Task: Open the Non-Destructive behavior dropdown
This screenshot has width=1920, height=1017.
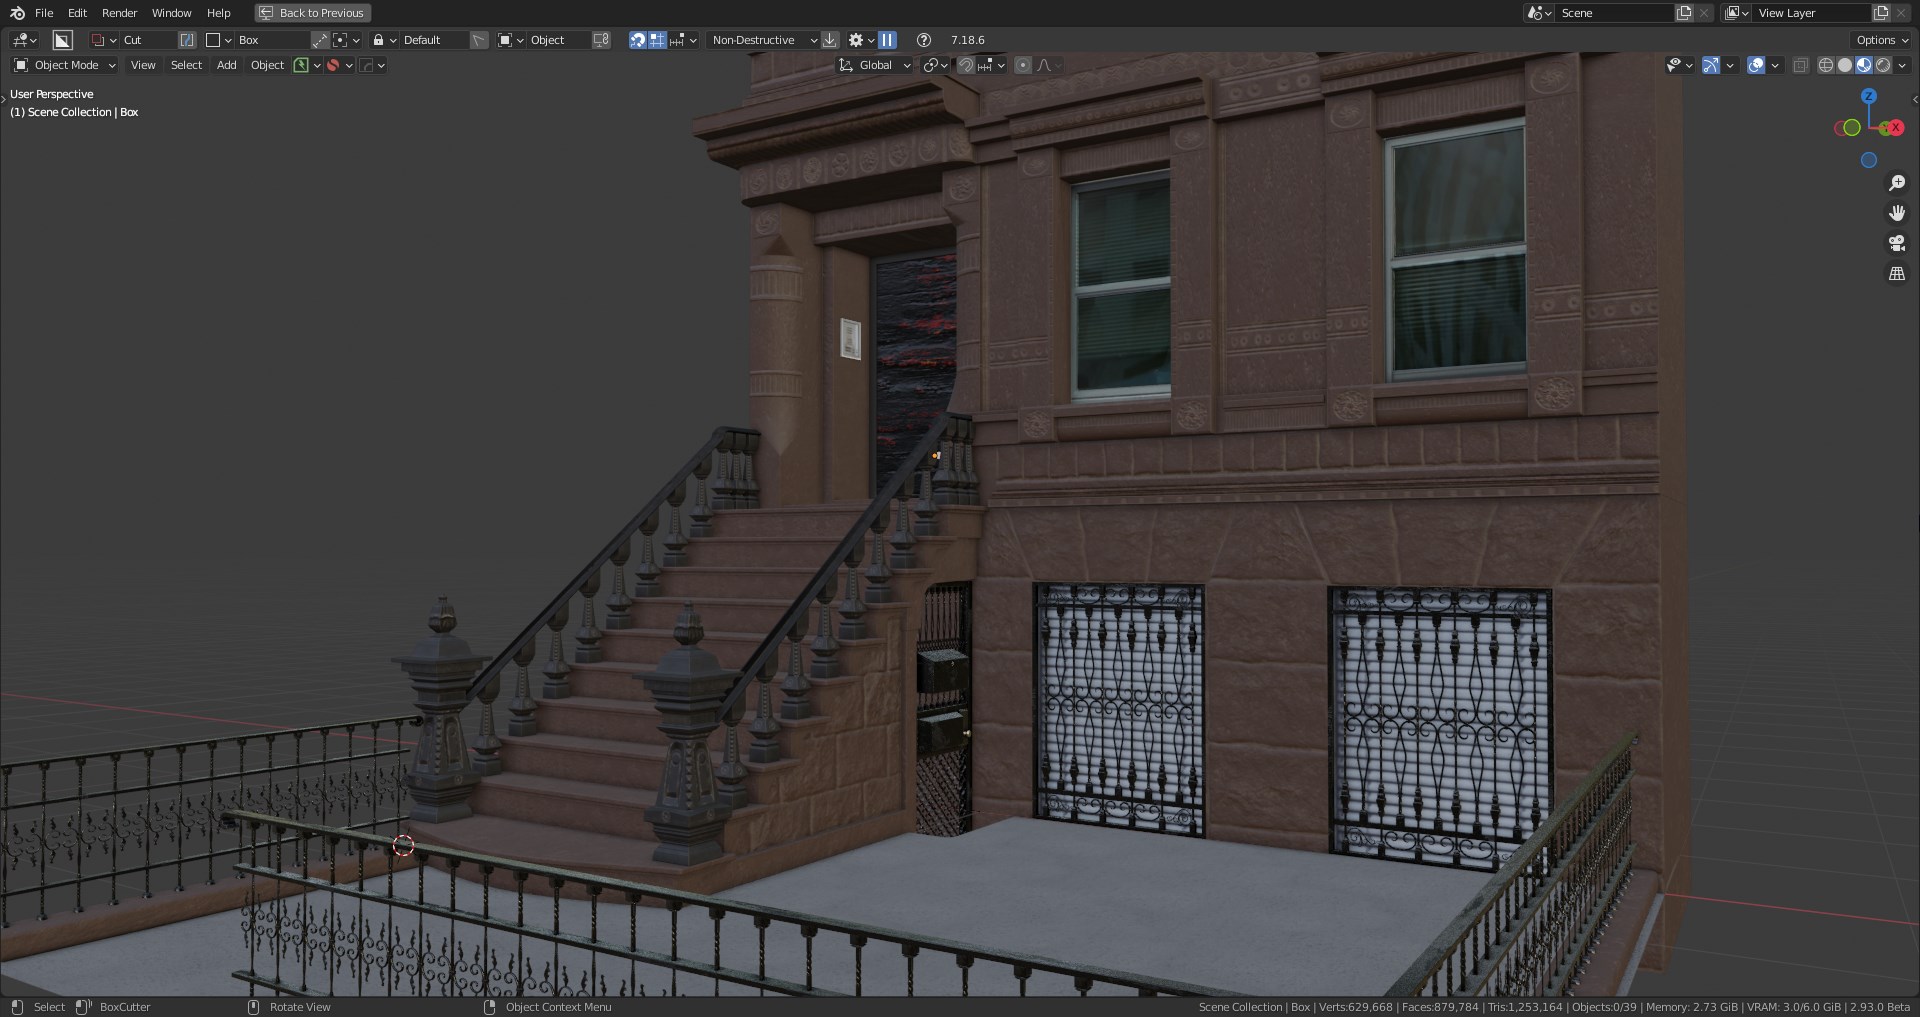Action: (763, 40)
